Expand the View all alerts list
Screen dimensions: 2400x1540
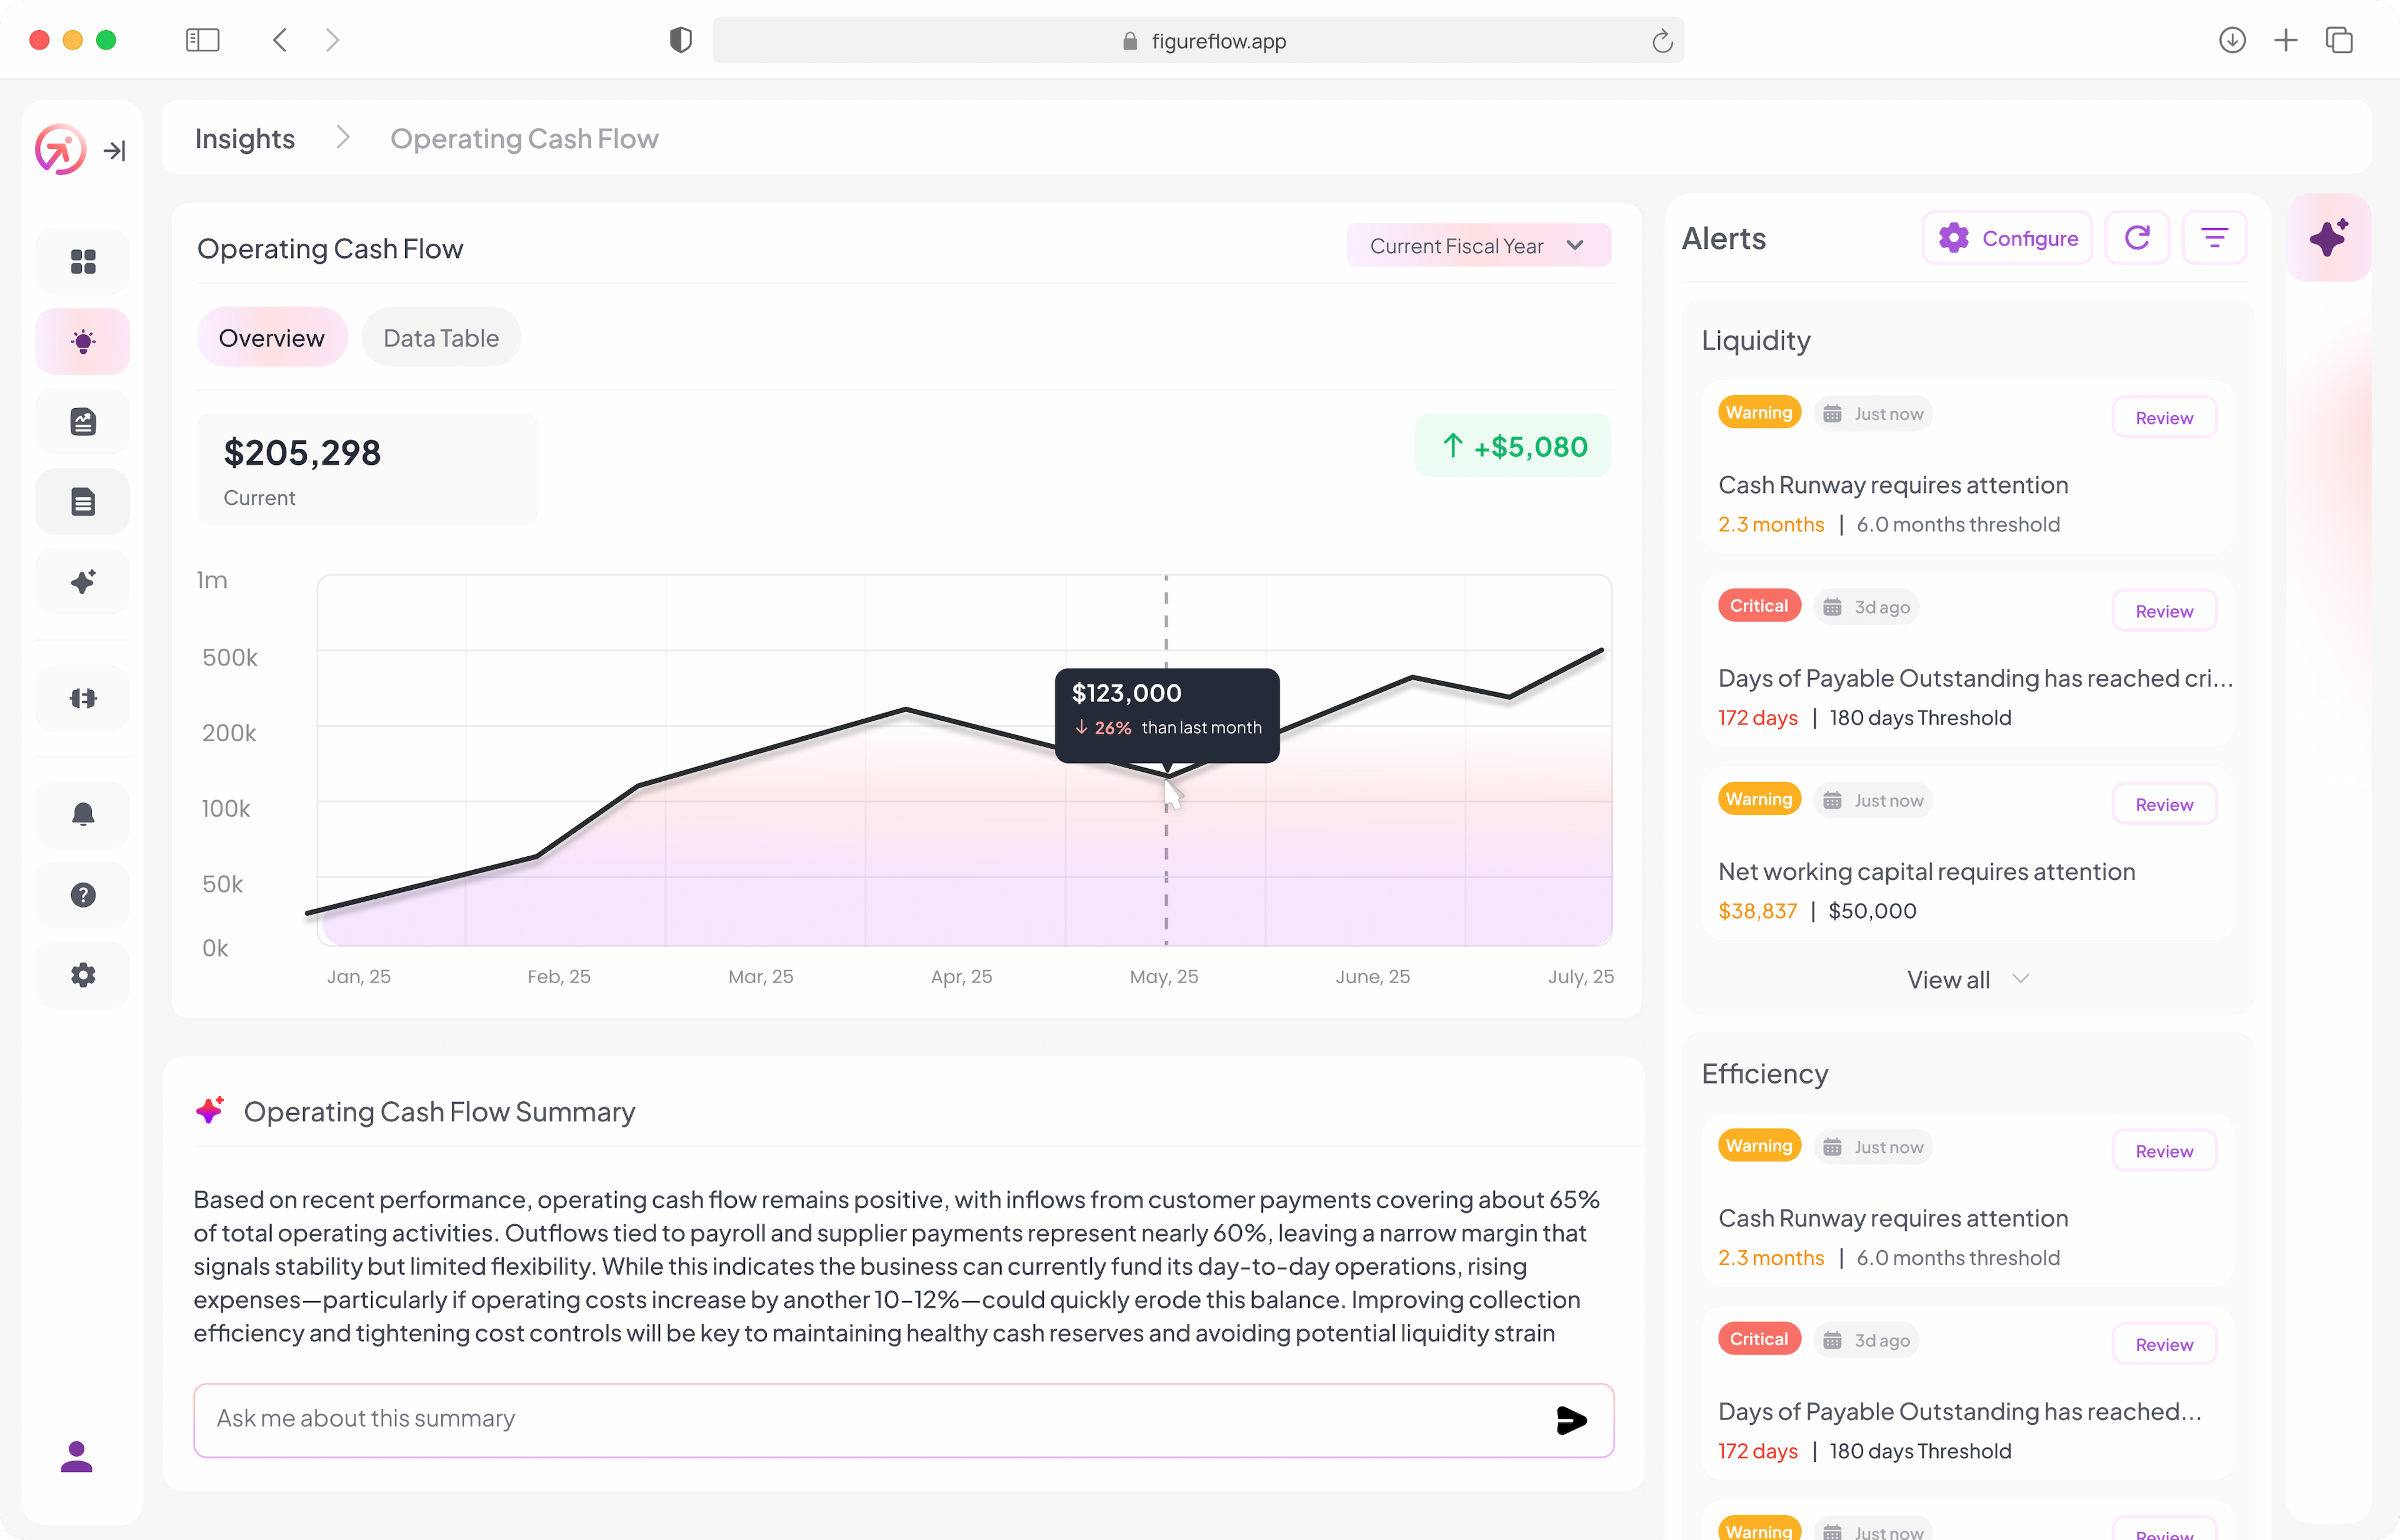pyautogui.click(x=1965, y=979)
